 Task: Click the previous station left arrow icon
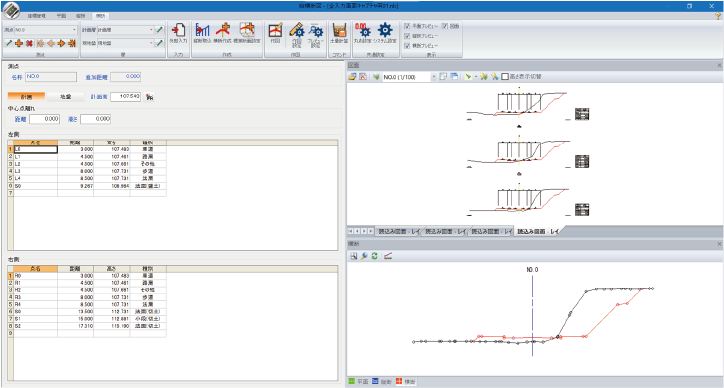(51, 43)
